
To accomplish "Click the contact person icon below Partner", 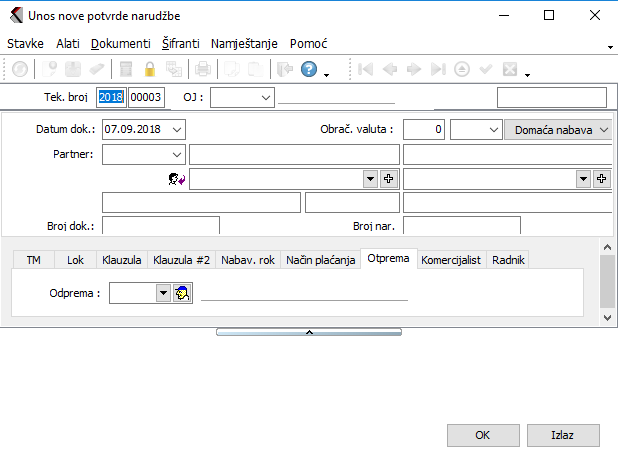I will (177, 179).
